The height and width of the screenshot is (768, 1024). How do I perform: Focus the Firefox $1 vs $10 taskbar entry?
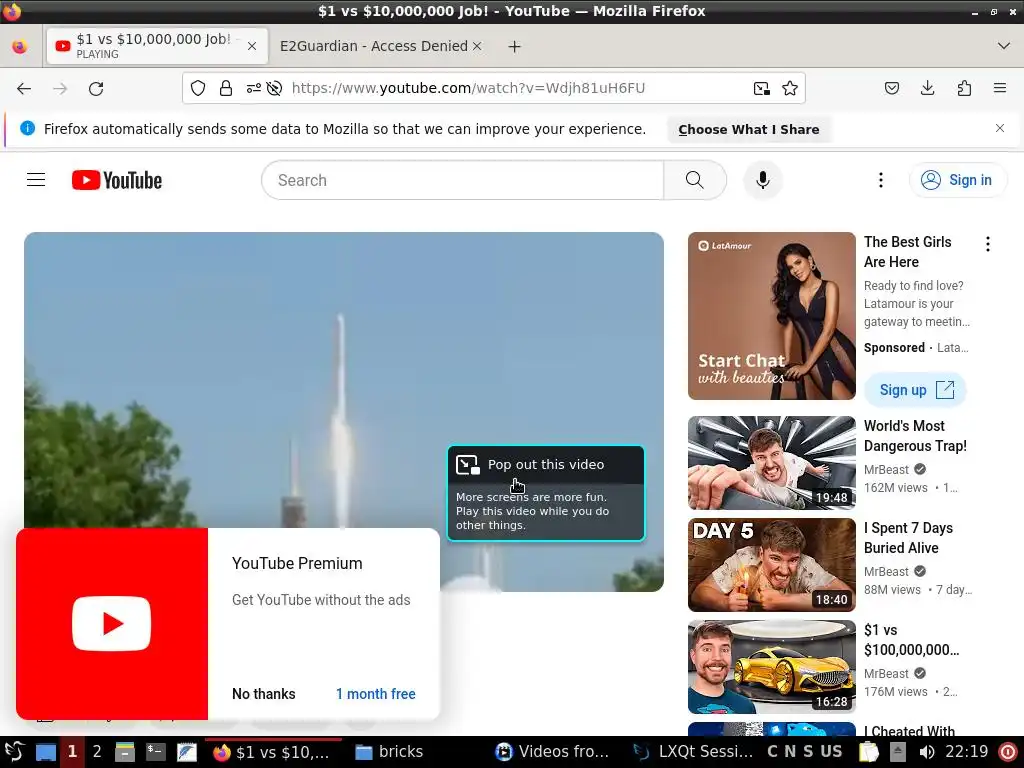coord(272,752)
